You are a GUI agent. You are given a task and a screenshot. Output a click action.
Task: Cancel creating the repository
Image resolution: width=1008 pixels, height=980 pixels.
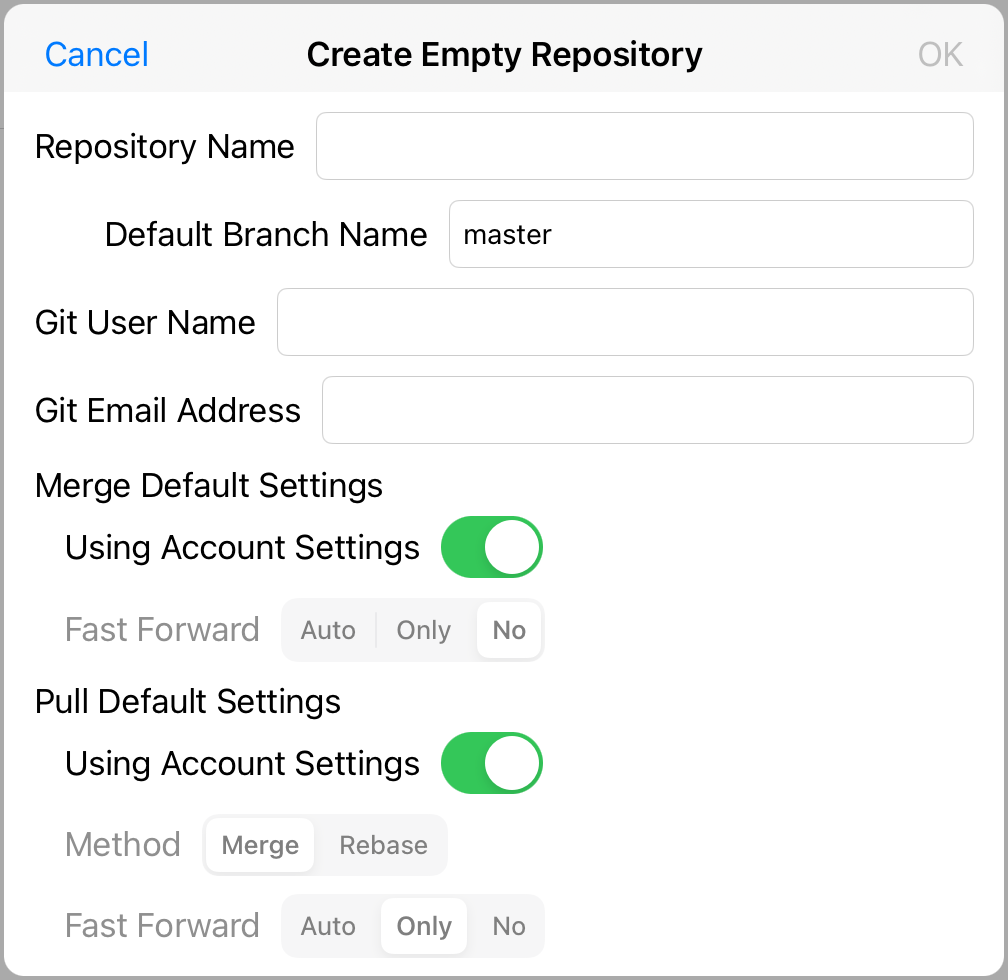click(x=96, y=54)
